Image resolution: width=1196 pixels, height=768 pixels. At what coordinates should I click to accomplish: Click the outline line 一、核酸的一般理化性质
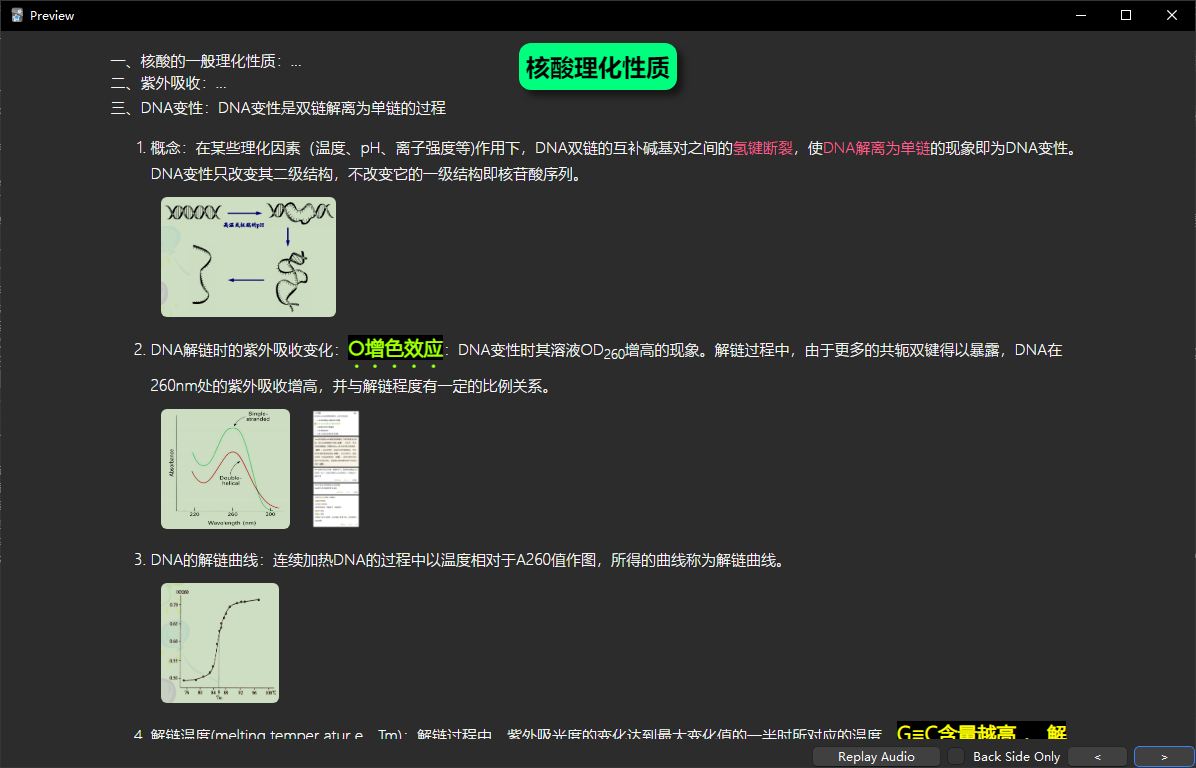pos(206,62)
